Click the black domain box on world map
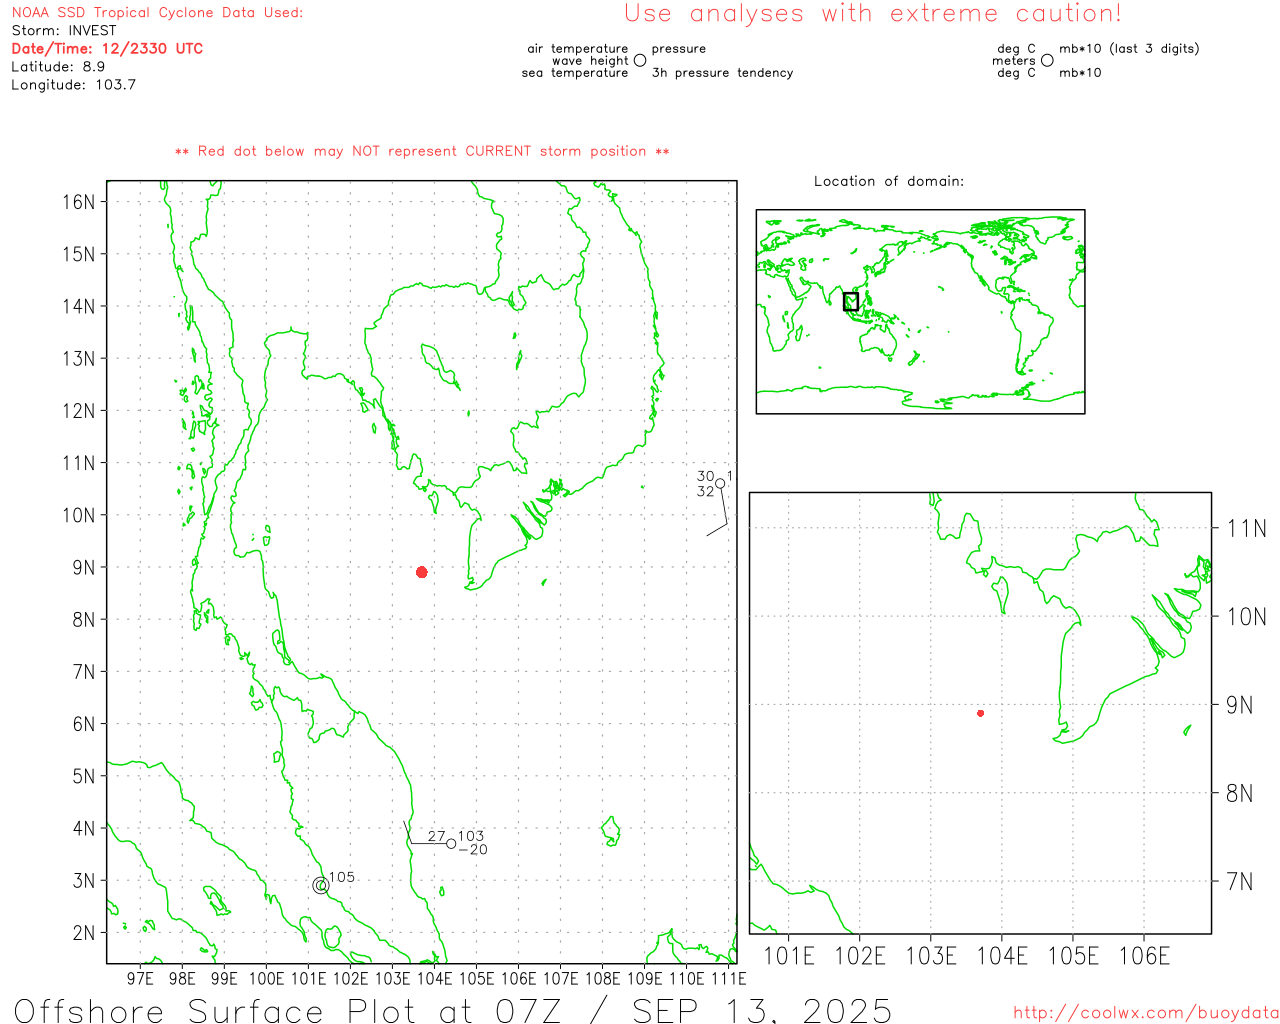 click(x=851, y=301)
